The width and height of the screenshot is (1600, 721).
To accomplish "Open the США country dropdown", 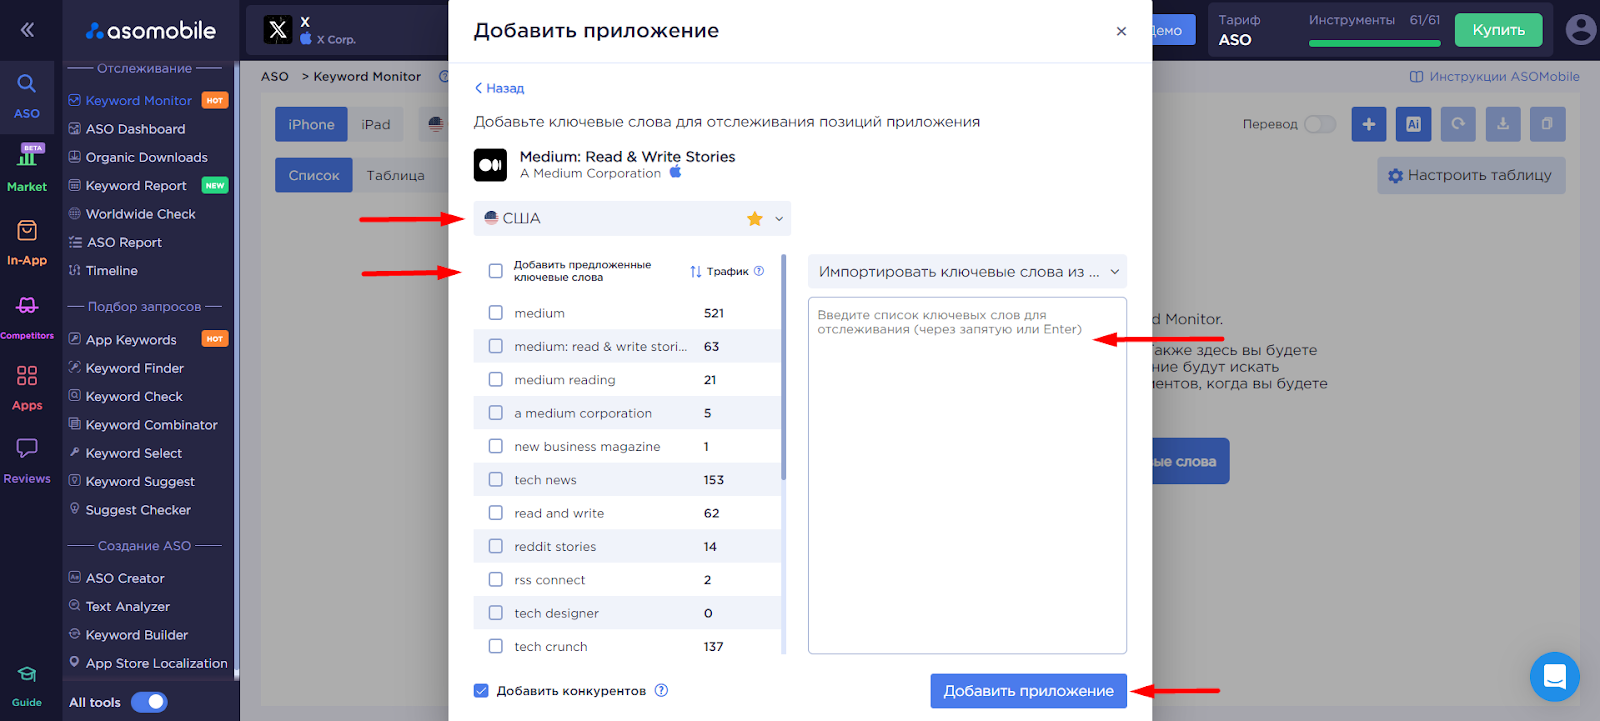I will click(x=632, y=218).
